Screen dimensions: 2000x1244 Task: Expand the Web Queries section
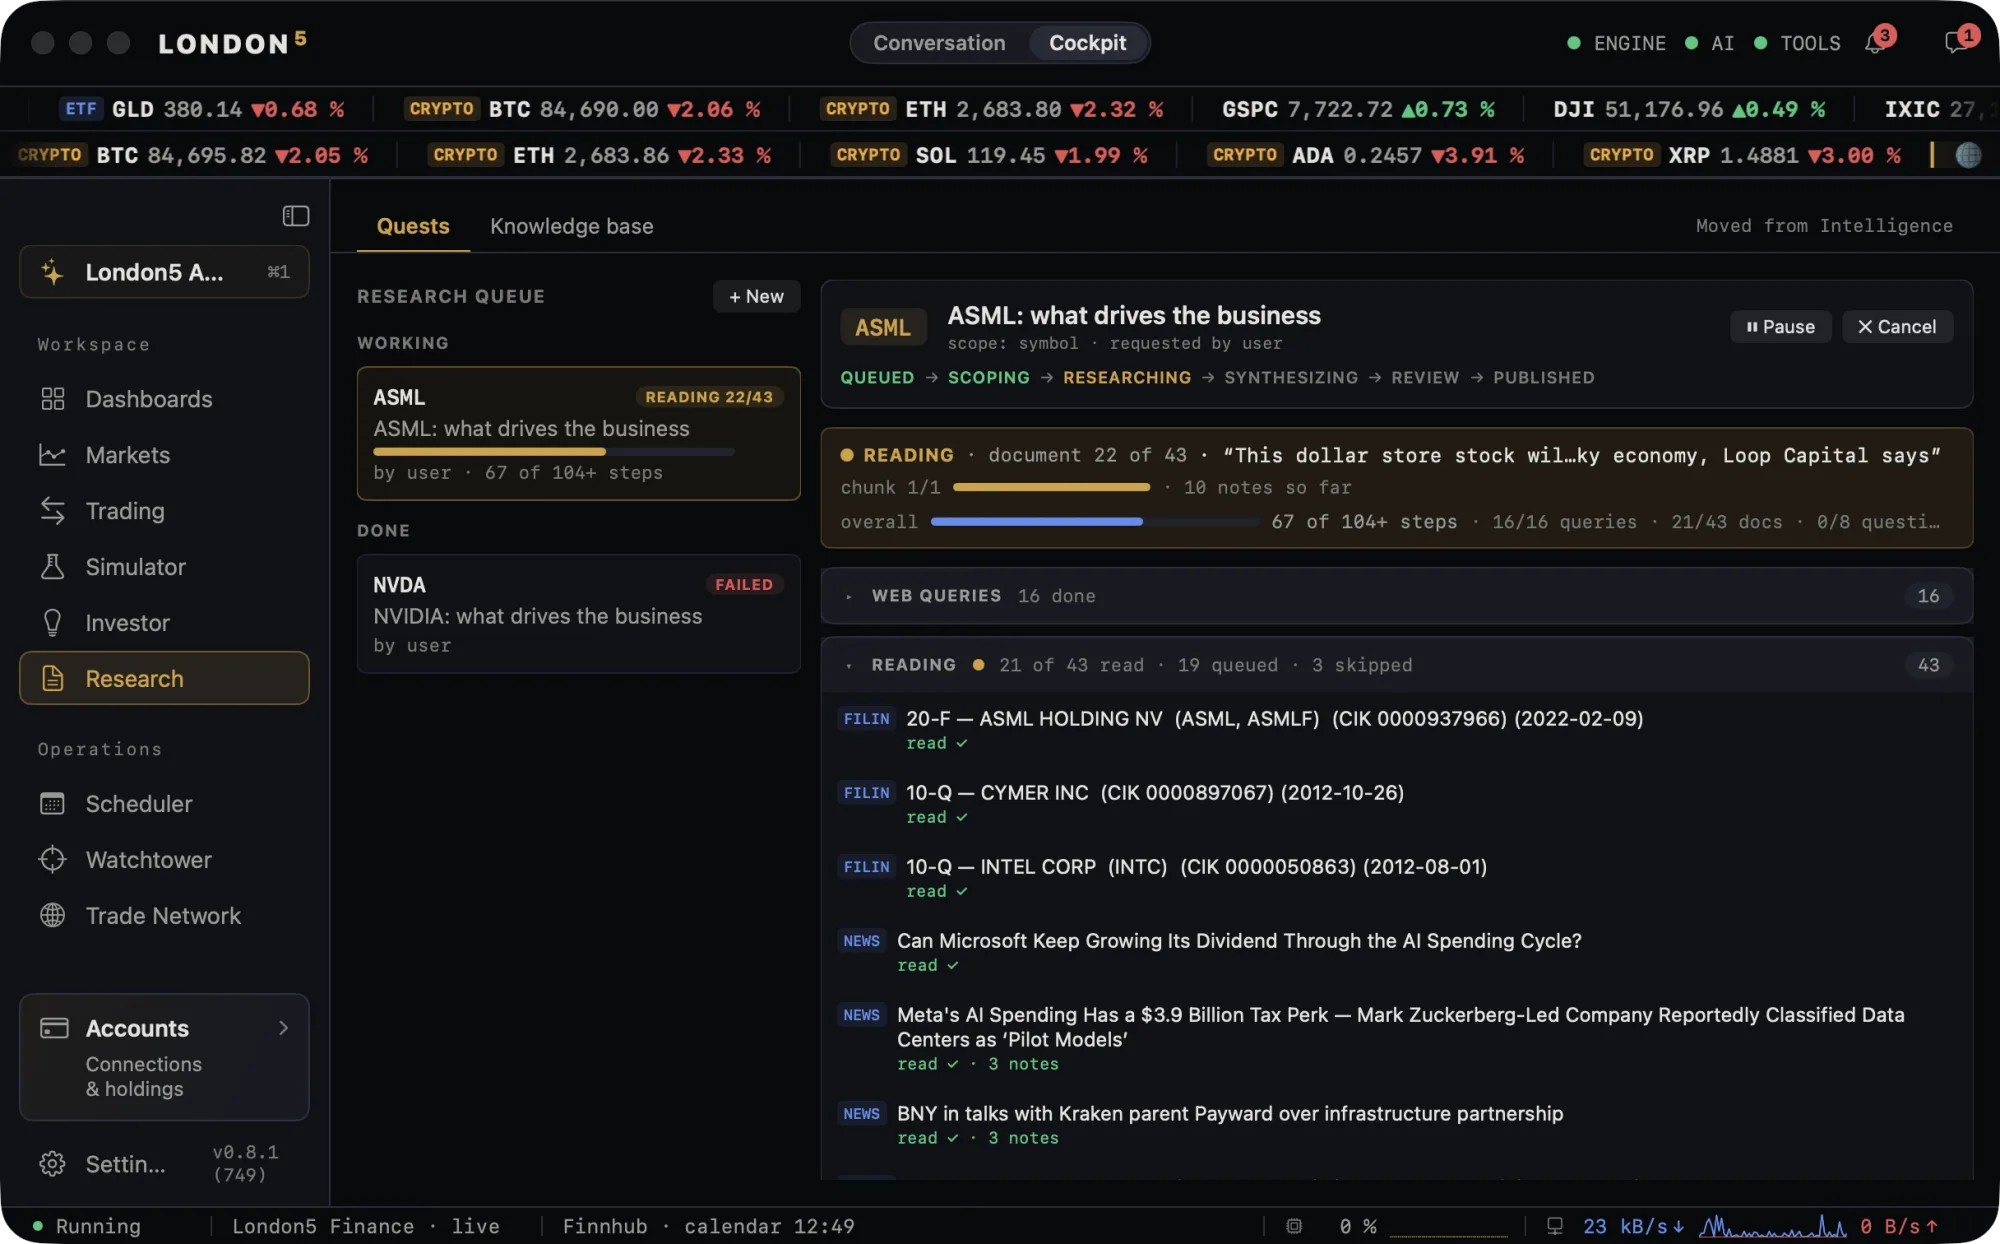click(x=1396, y=596)
